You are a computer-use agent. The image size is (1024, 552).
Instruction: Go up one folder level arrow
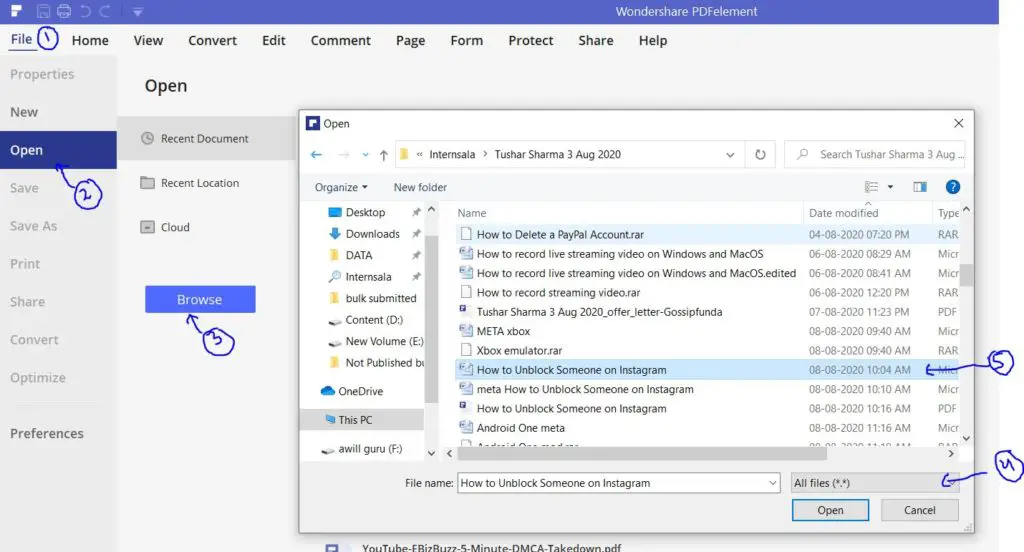pyautogui.click(x=384, y=155)
